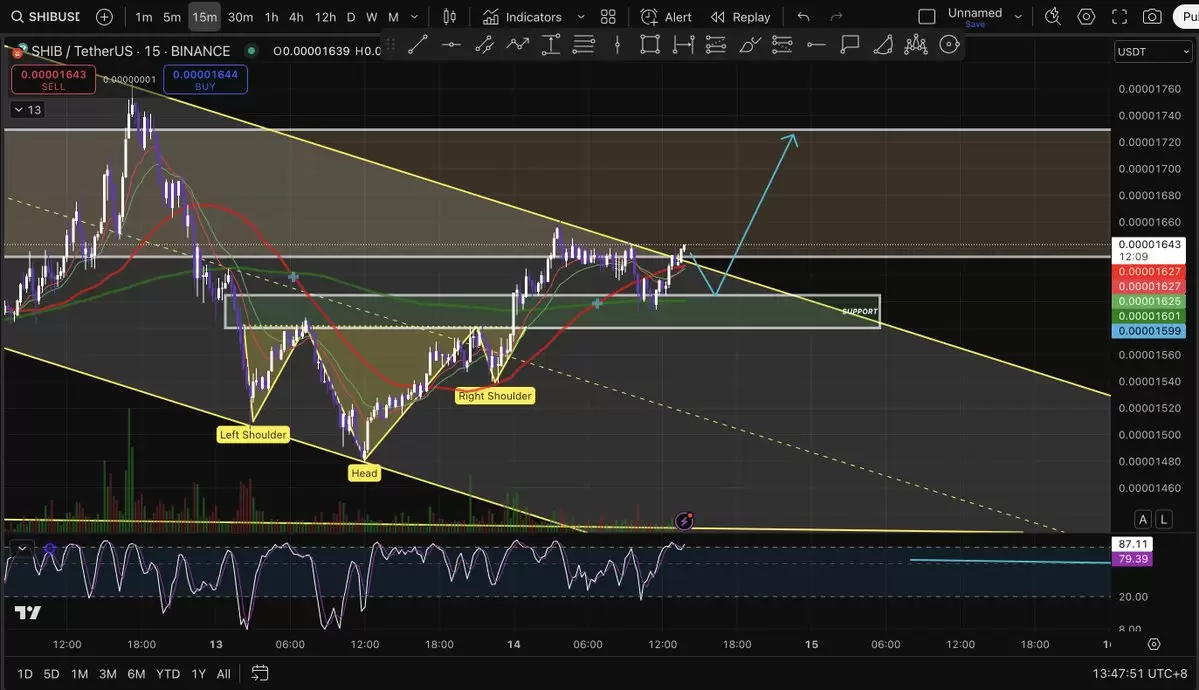Switch to the 30m timeframe
Screen dimensions: 1199x690
[240, 17]
